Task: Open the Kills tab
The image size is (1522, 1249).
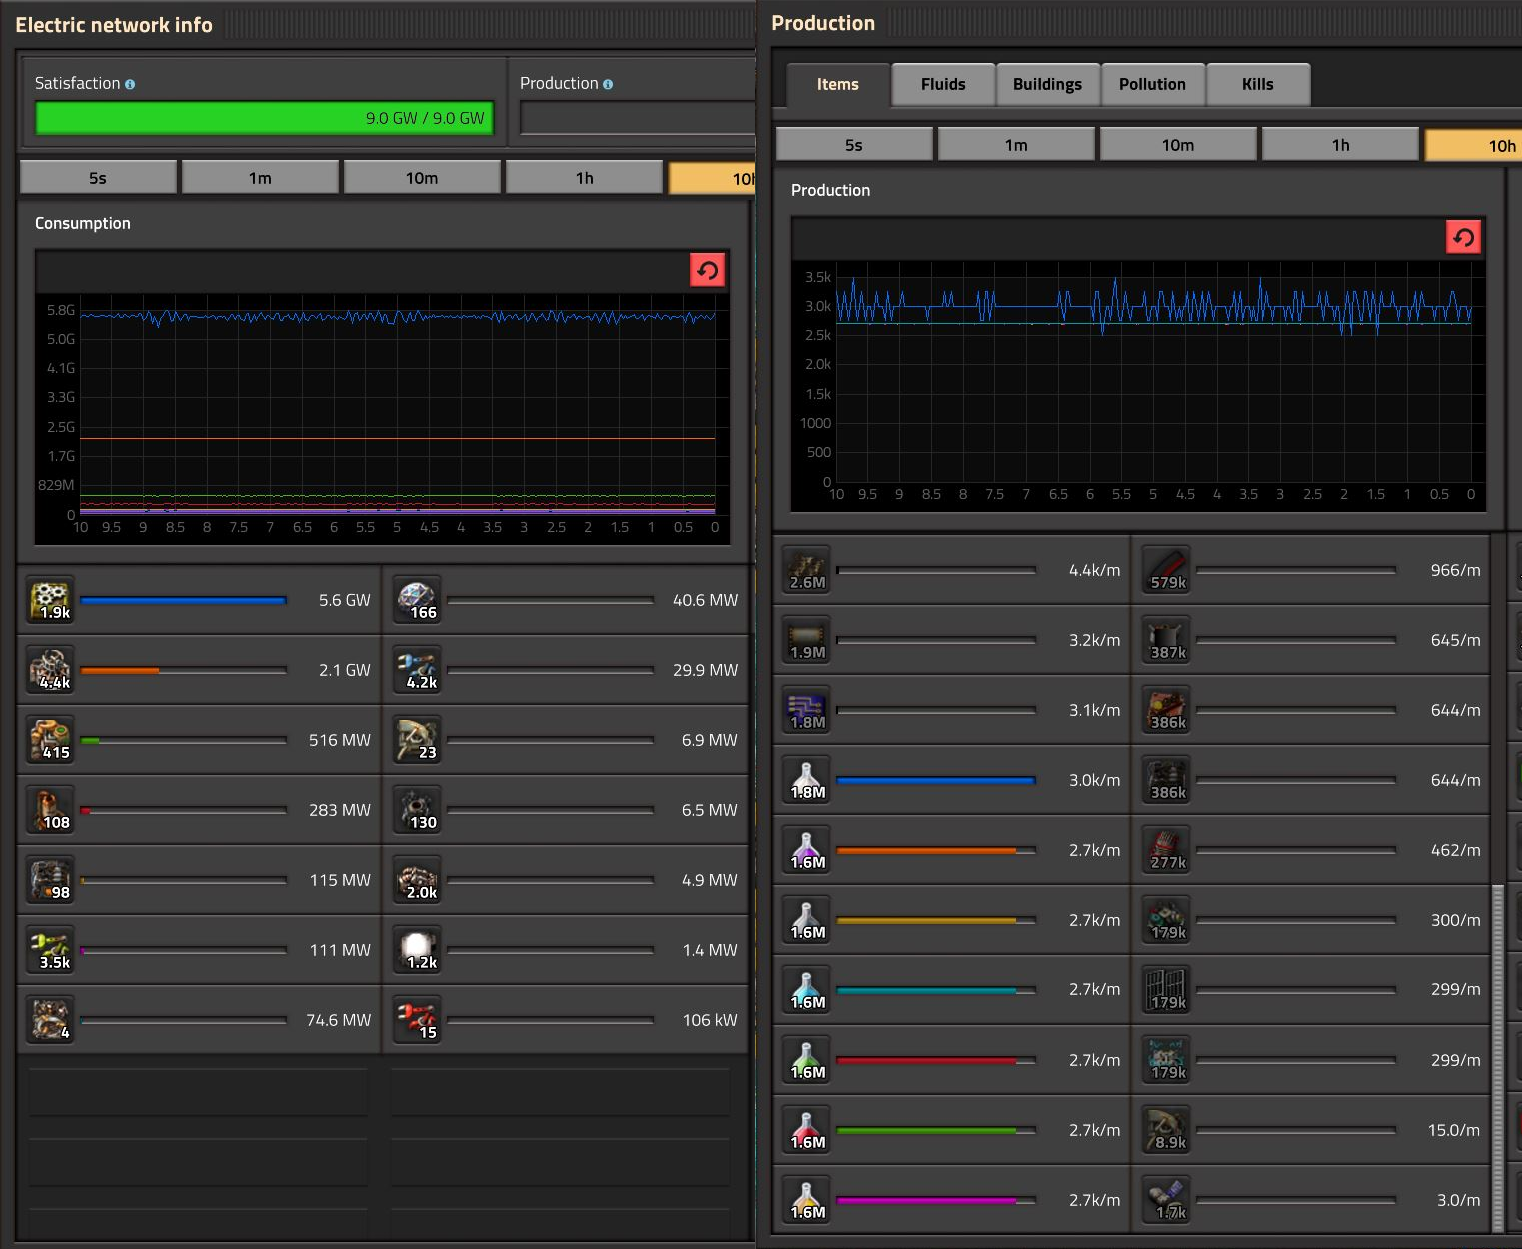Action: (1257, 84)
